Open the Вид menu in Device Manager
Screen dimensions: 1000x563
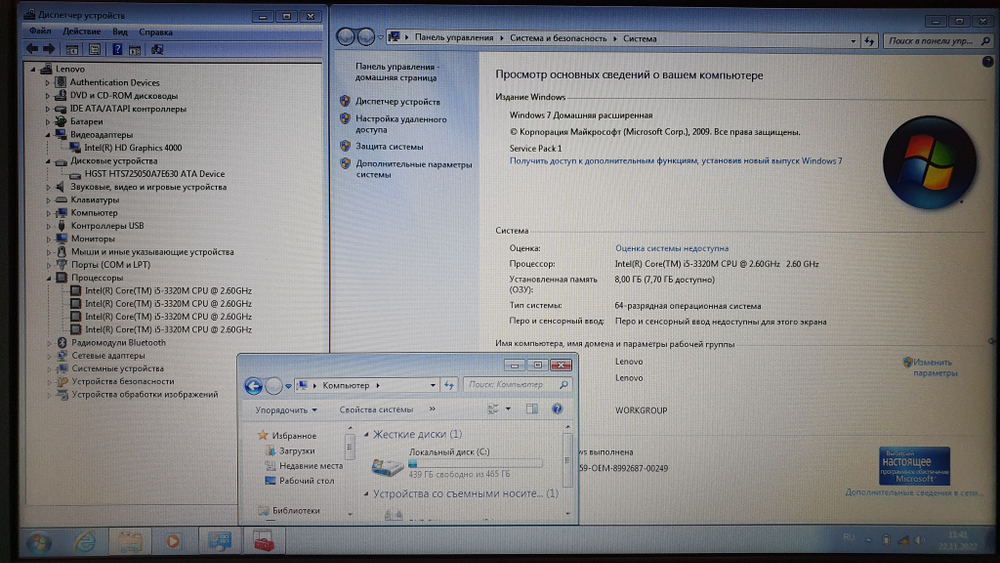[120, 32]
